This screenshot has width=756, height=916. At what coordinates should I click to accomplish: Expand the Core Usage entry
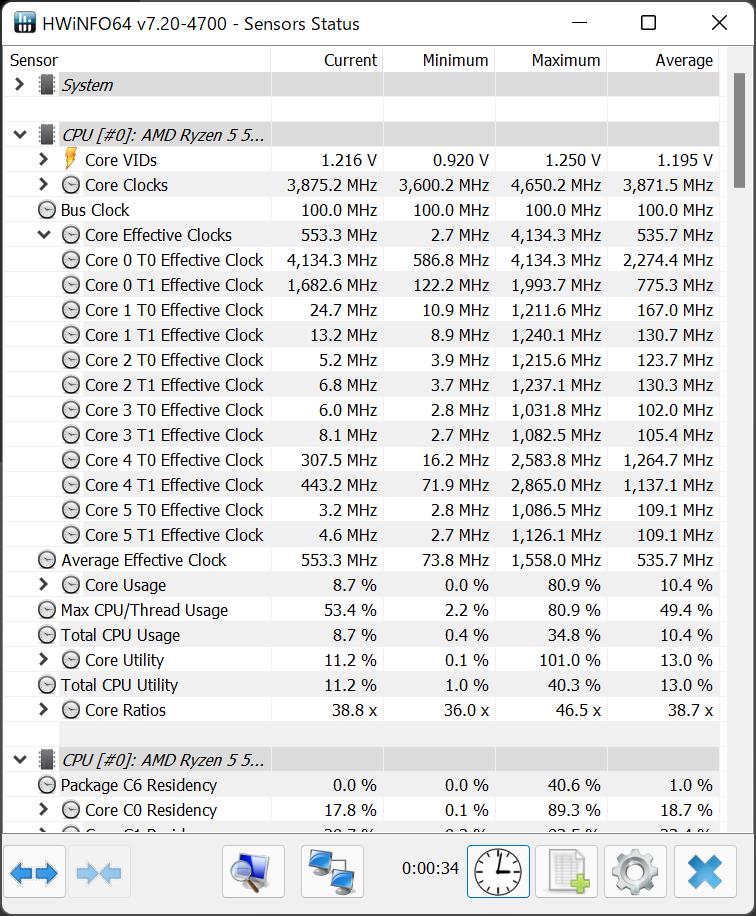tap(44, 585)
